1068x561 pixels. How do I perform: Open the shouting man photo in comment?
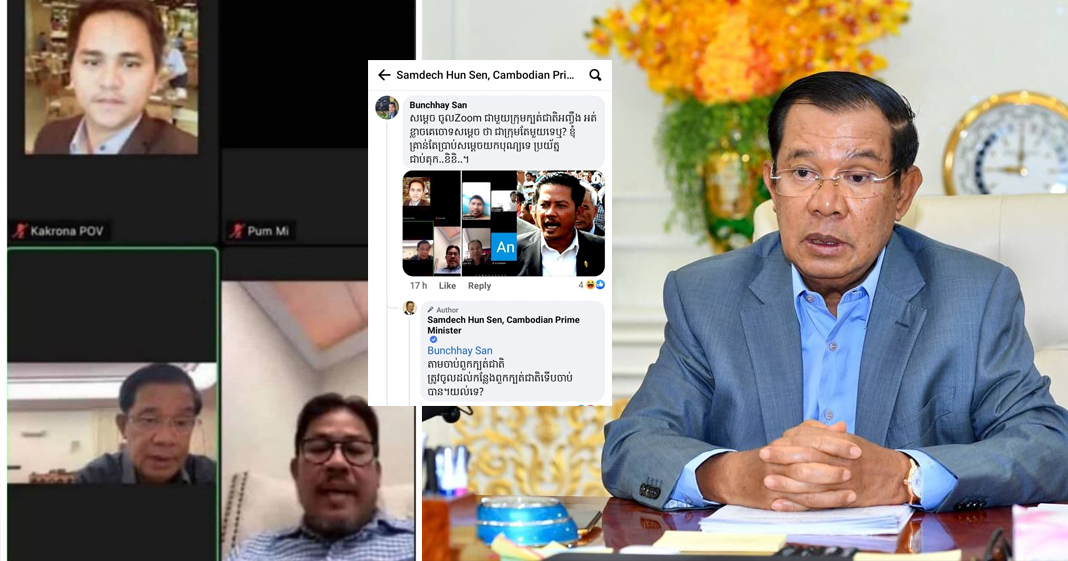(x=562, y=223)
